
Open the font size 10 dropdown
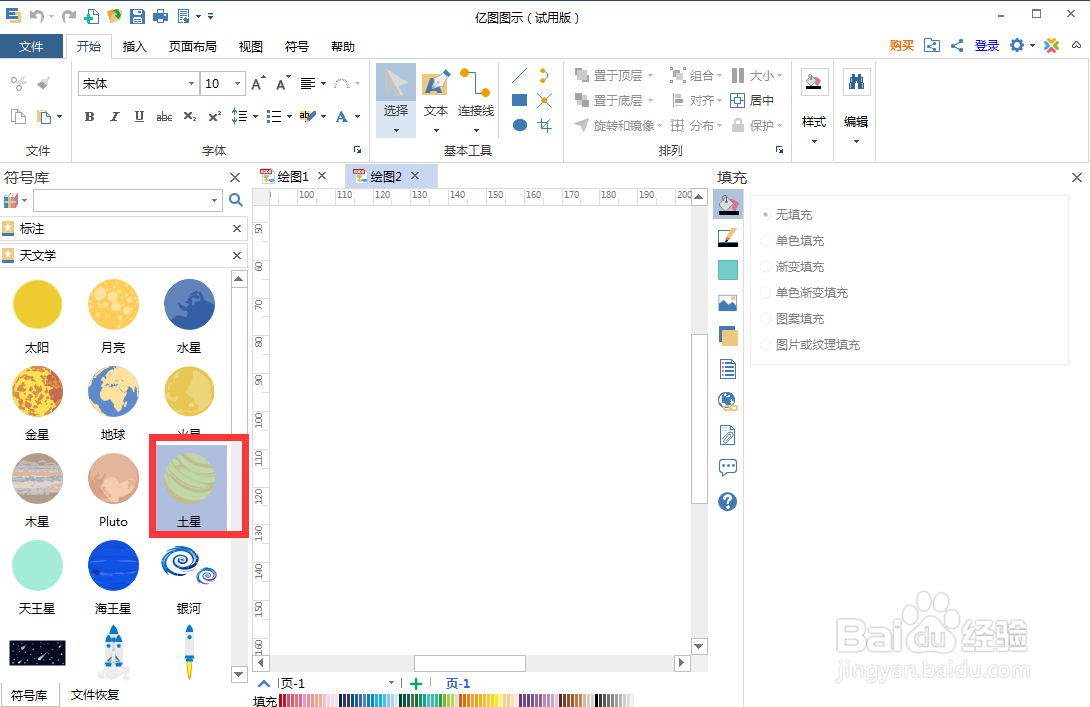237,83
